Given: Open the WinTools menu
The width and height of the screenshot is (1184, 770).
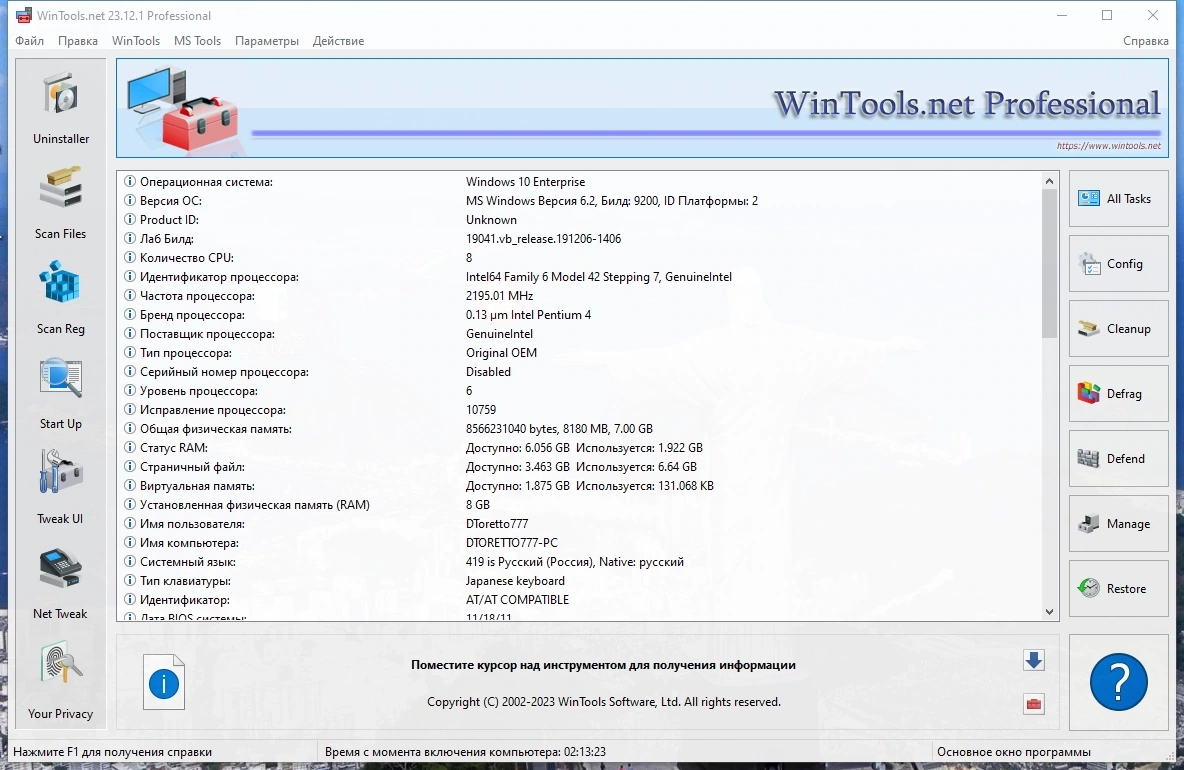Looking at the screenshot, I should point(136,41).
